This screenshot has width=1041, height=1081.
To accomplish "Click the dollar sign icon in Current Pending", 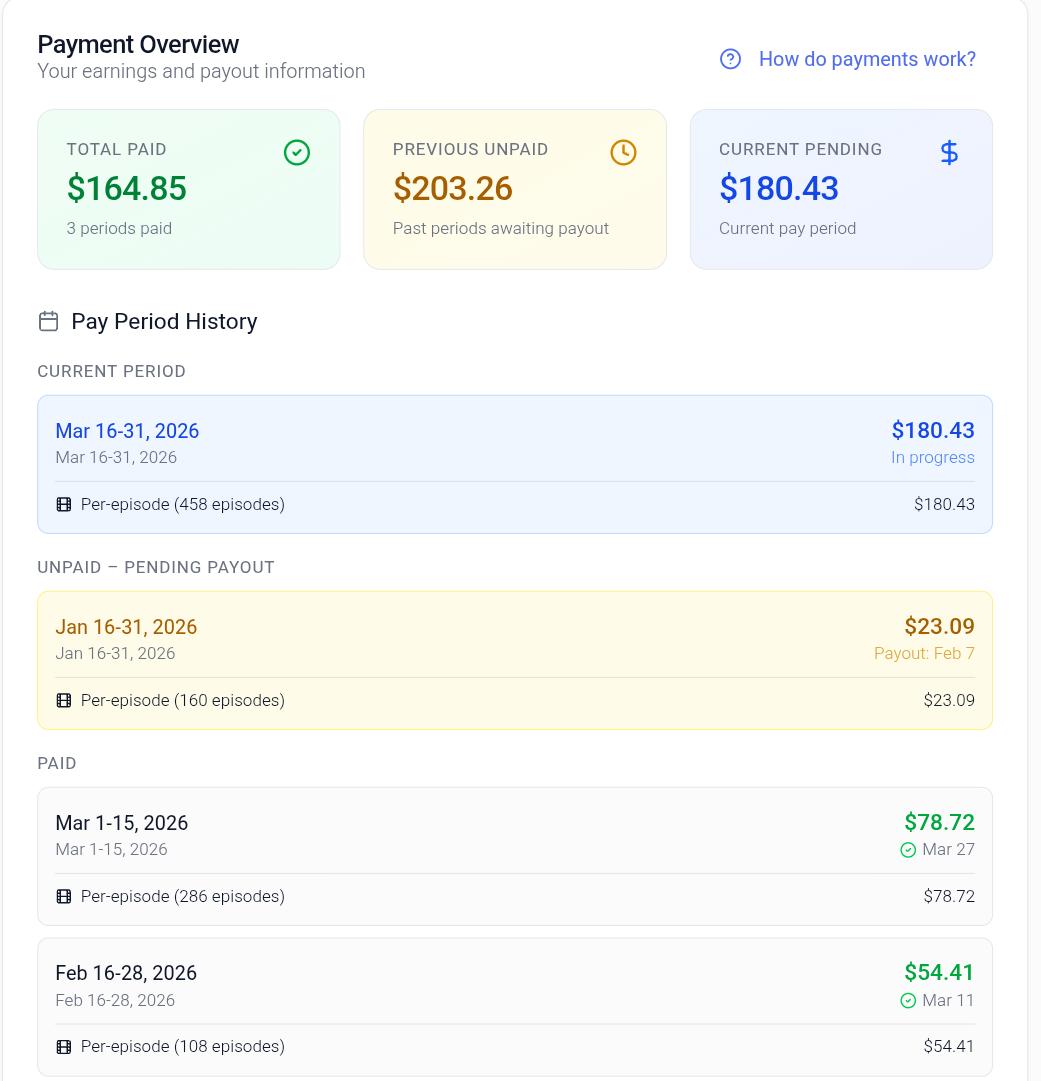I will [x=949, y=152].
